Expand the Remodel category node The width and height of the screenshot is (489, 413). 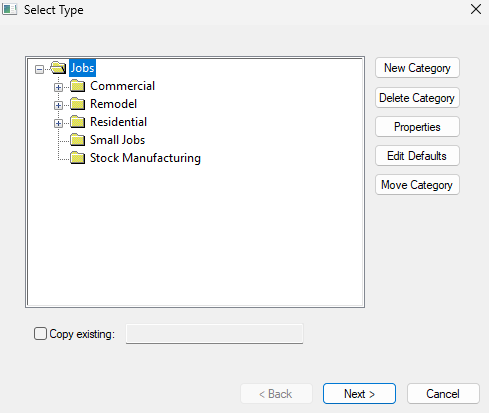58,105
